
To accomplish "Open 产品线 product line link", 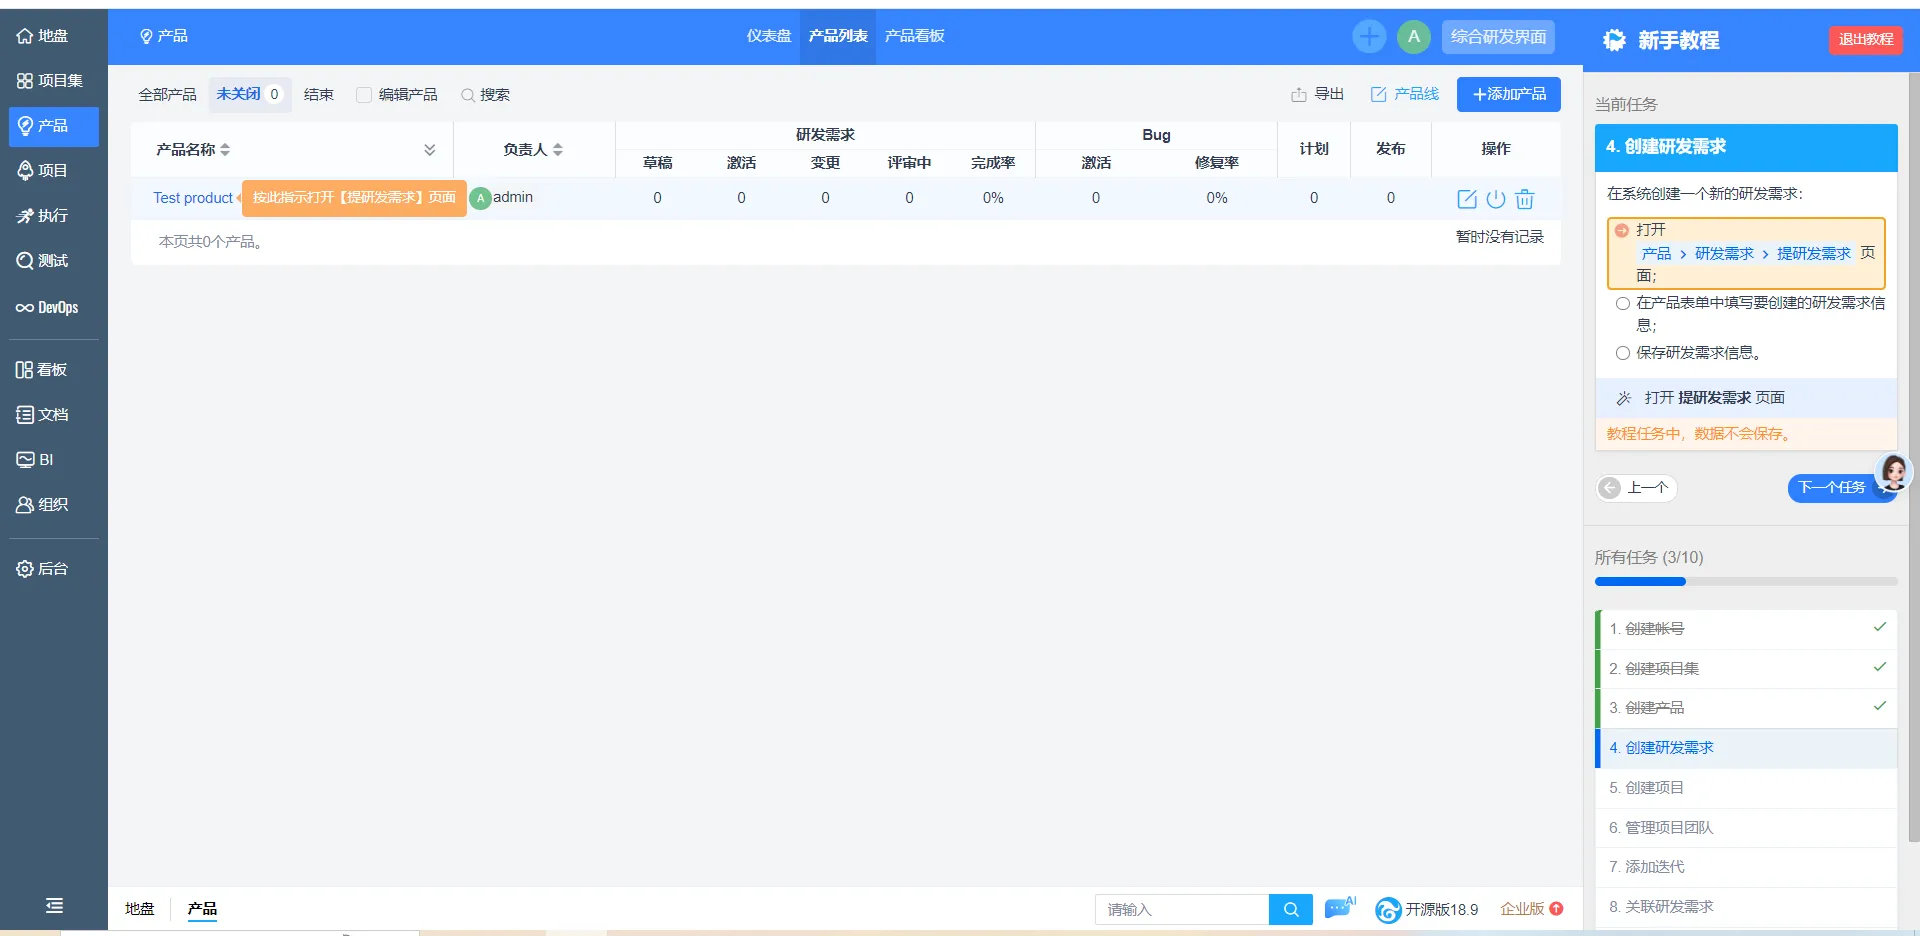I will [1405, 94].
